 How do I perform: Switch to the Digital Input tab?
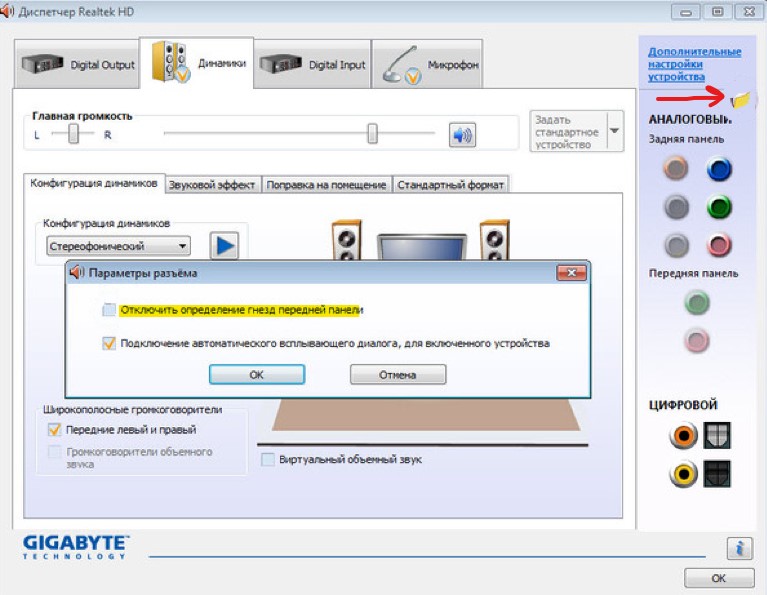click(312, 64)
